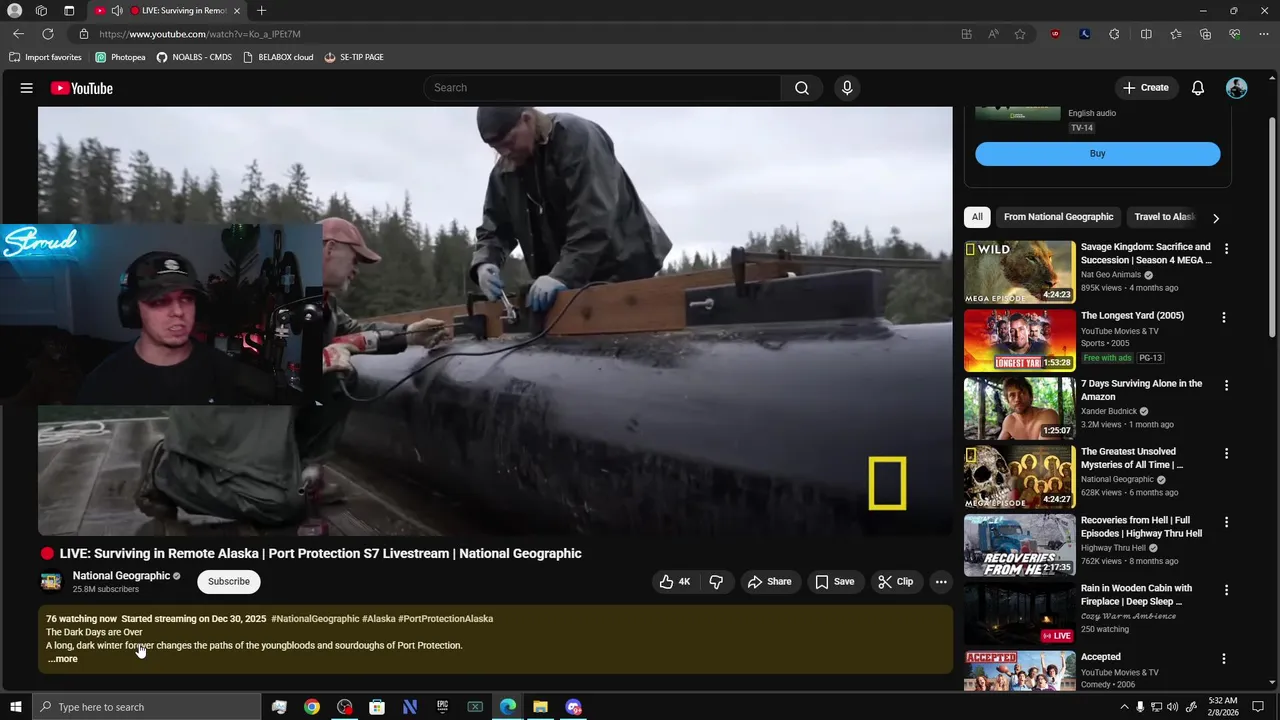Start voice search with microphone icon
Screen dimensions: 1280x720
[x=847, y=88]
